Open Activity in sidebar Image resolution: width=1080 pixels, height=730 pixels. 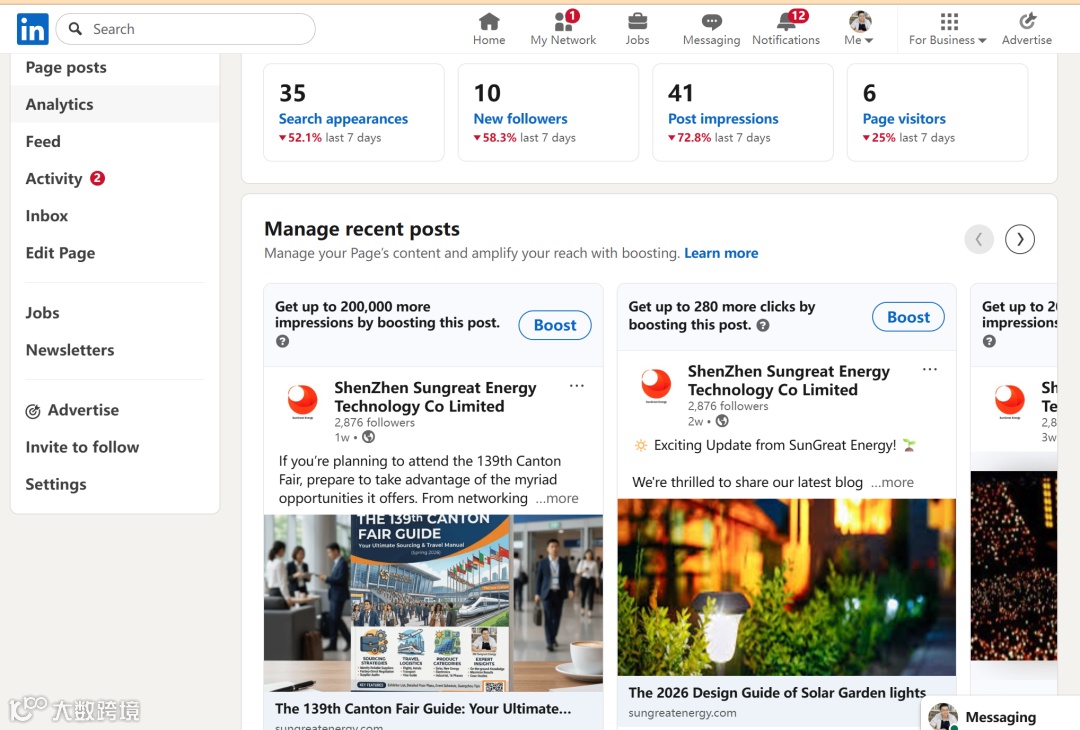click(x=54, y=178)
